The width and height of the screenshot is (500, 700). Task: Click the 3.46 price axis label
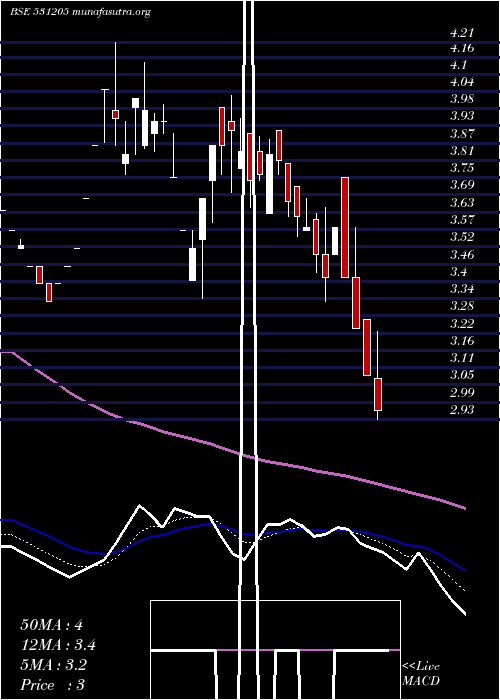pos(462,255)
